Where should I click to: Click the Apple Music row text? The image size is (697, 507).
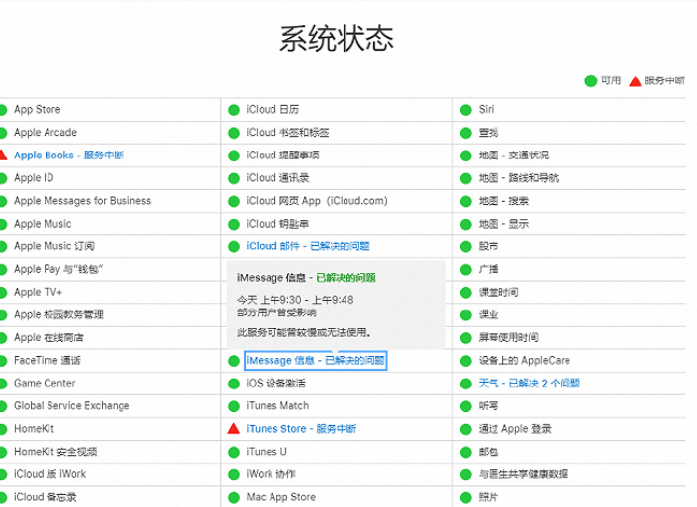pos(43,224)
